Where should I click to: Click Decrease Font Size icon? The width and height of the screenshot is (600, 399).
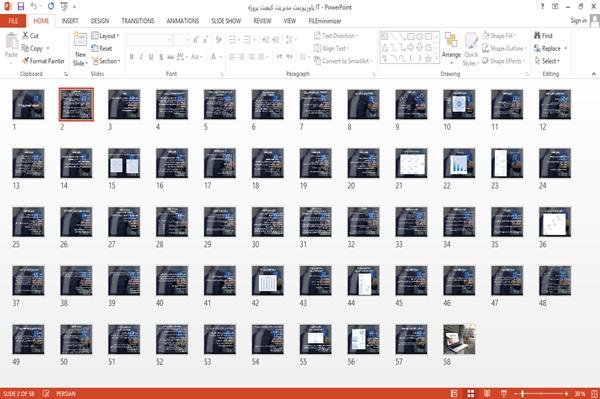point(206,39)
